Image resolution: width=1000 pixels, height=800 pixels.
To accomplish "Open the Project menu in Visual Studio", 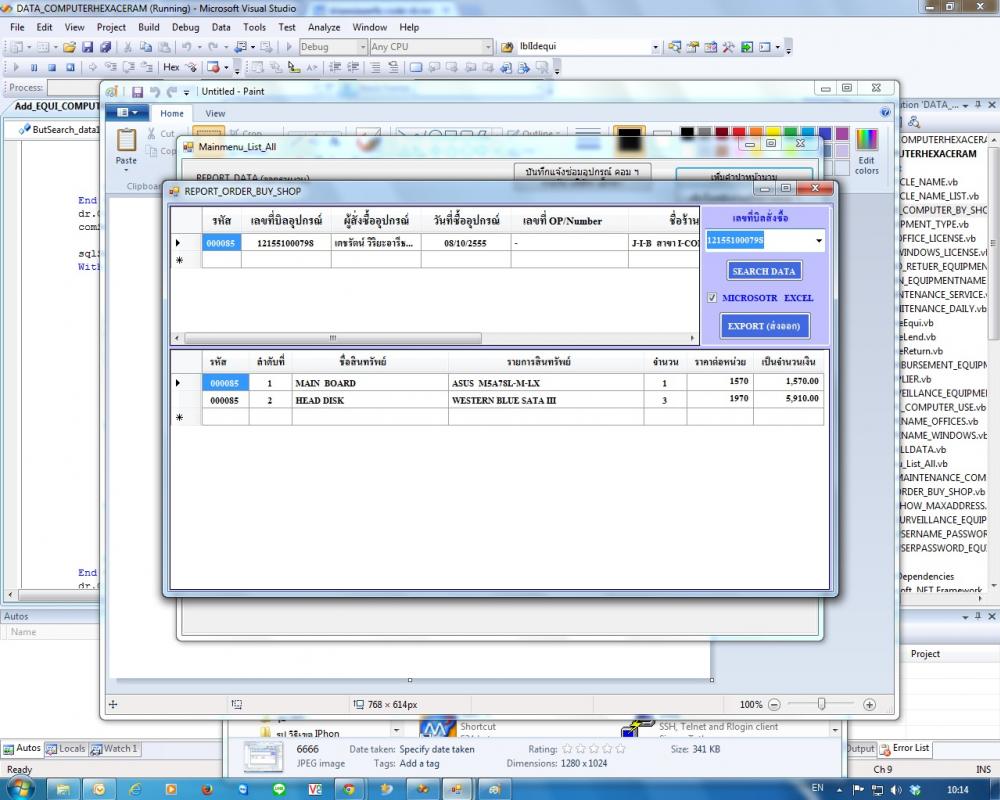I will coord(111,27).
